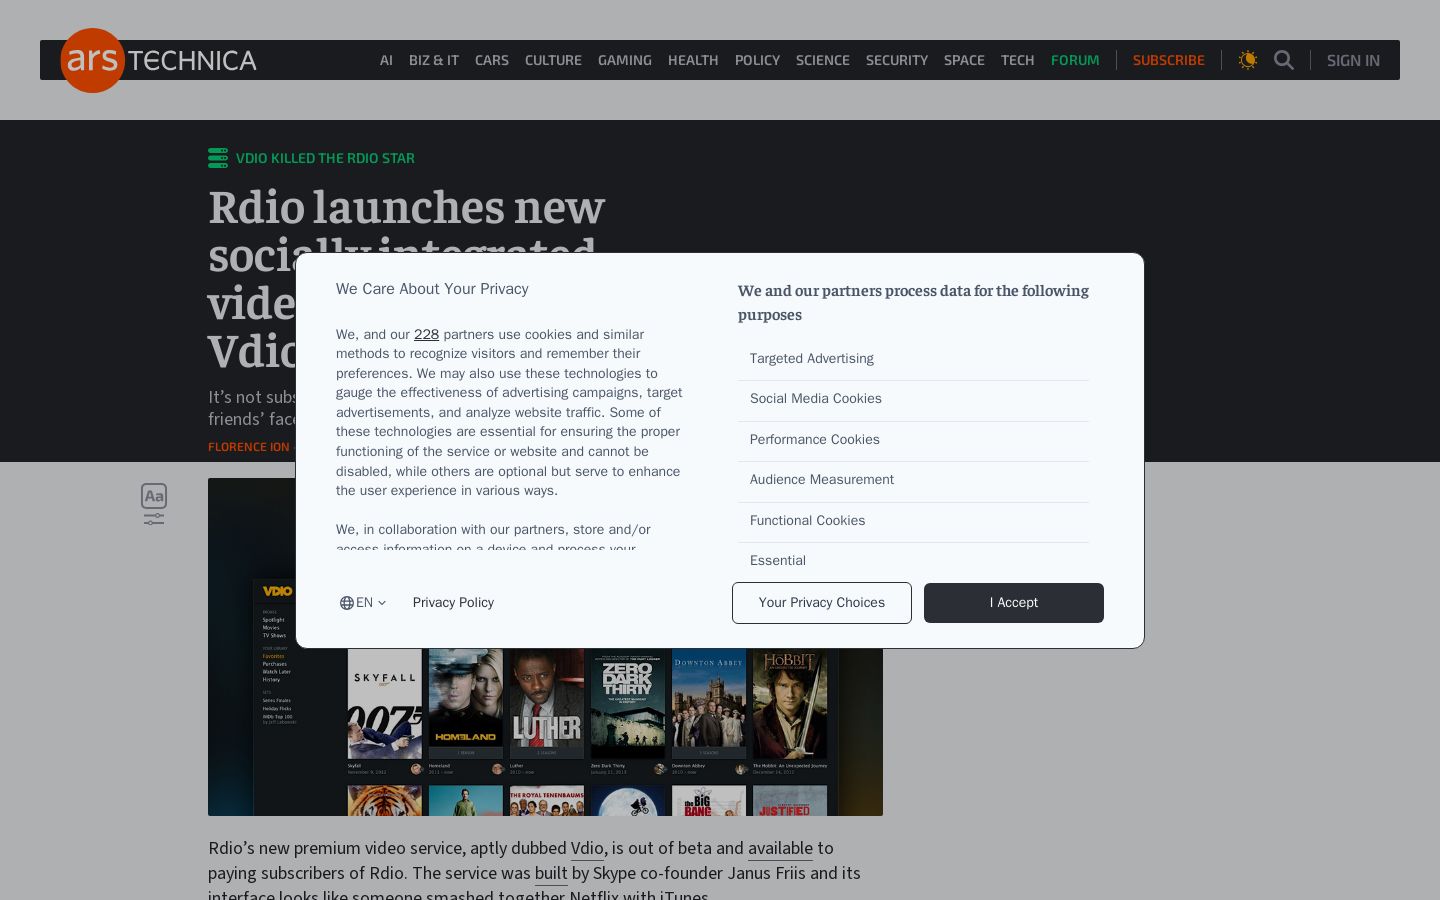Viewport: 1440px width, 900px height.
Task: Open the AI section
Action: point(386,60)
